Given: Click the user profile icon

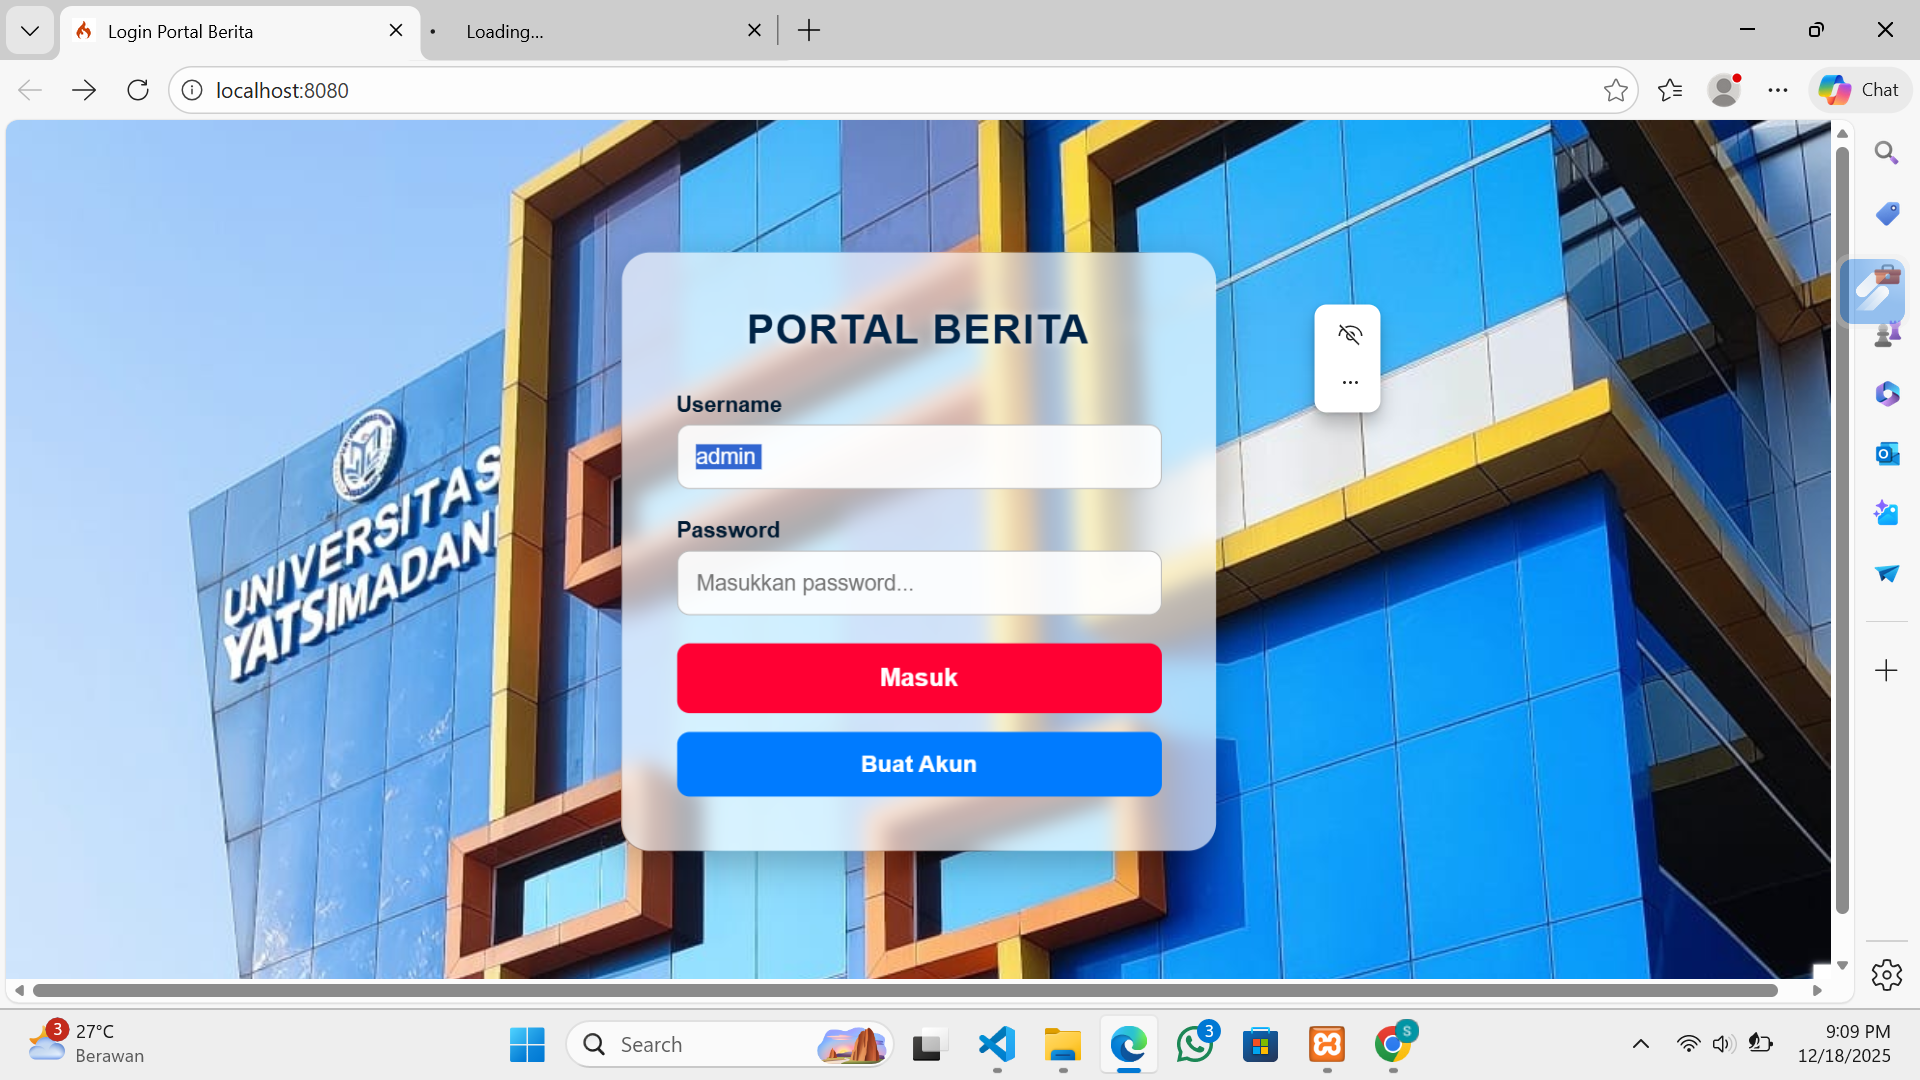Looking at the screenshot, I should tap(1723, 90).
